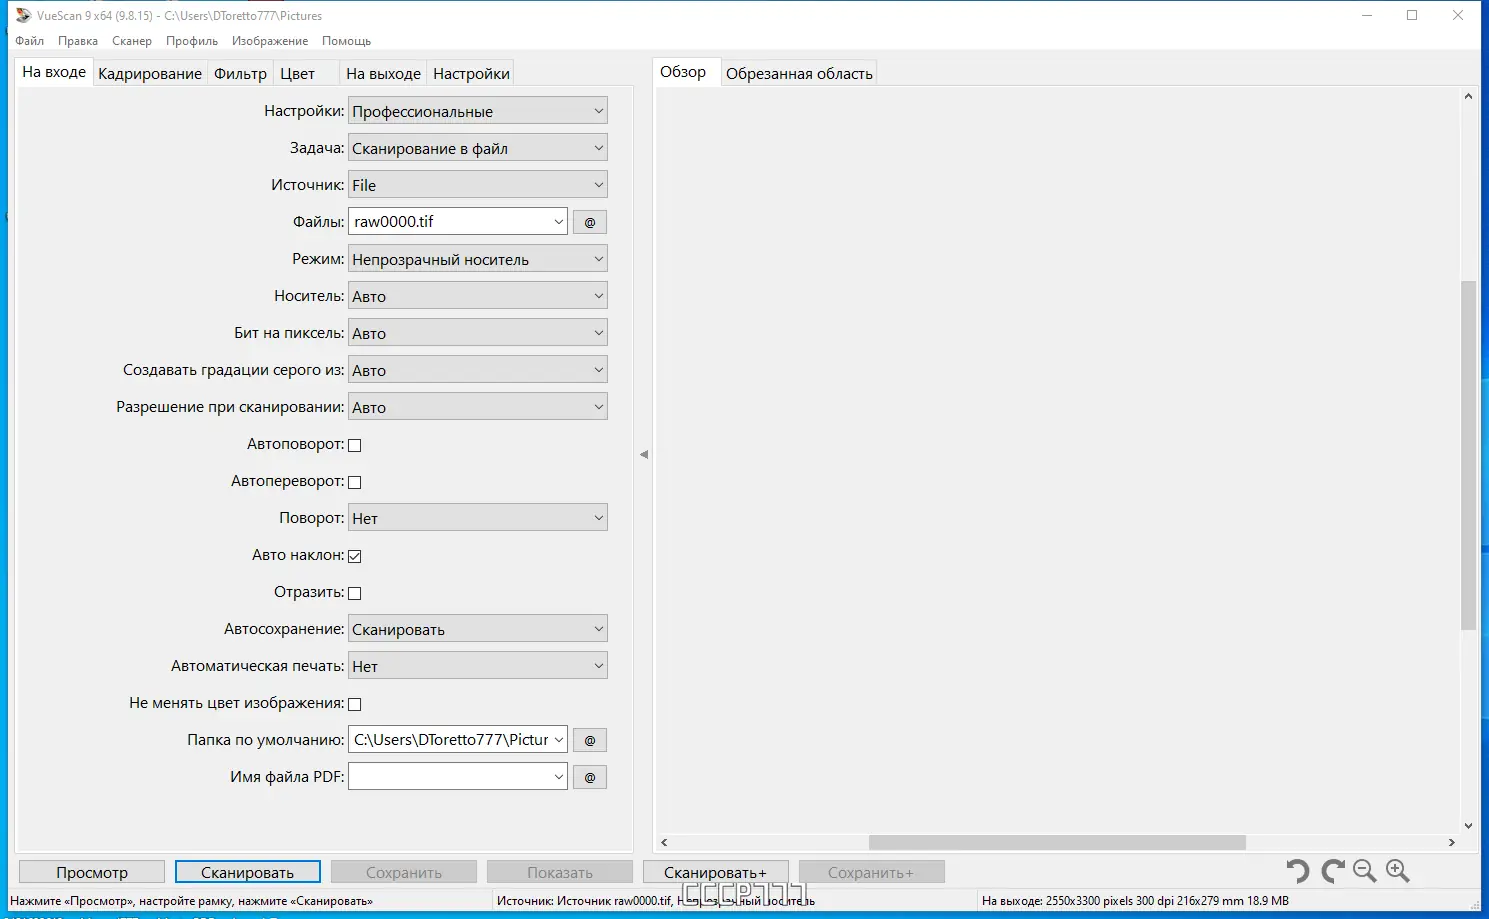Open the Источник dropdown showing File
This screenshot has height=919, width=1489.
(478, 185)
